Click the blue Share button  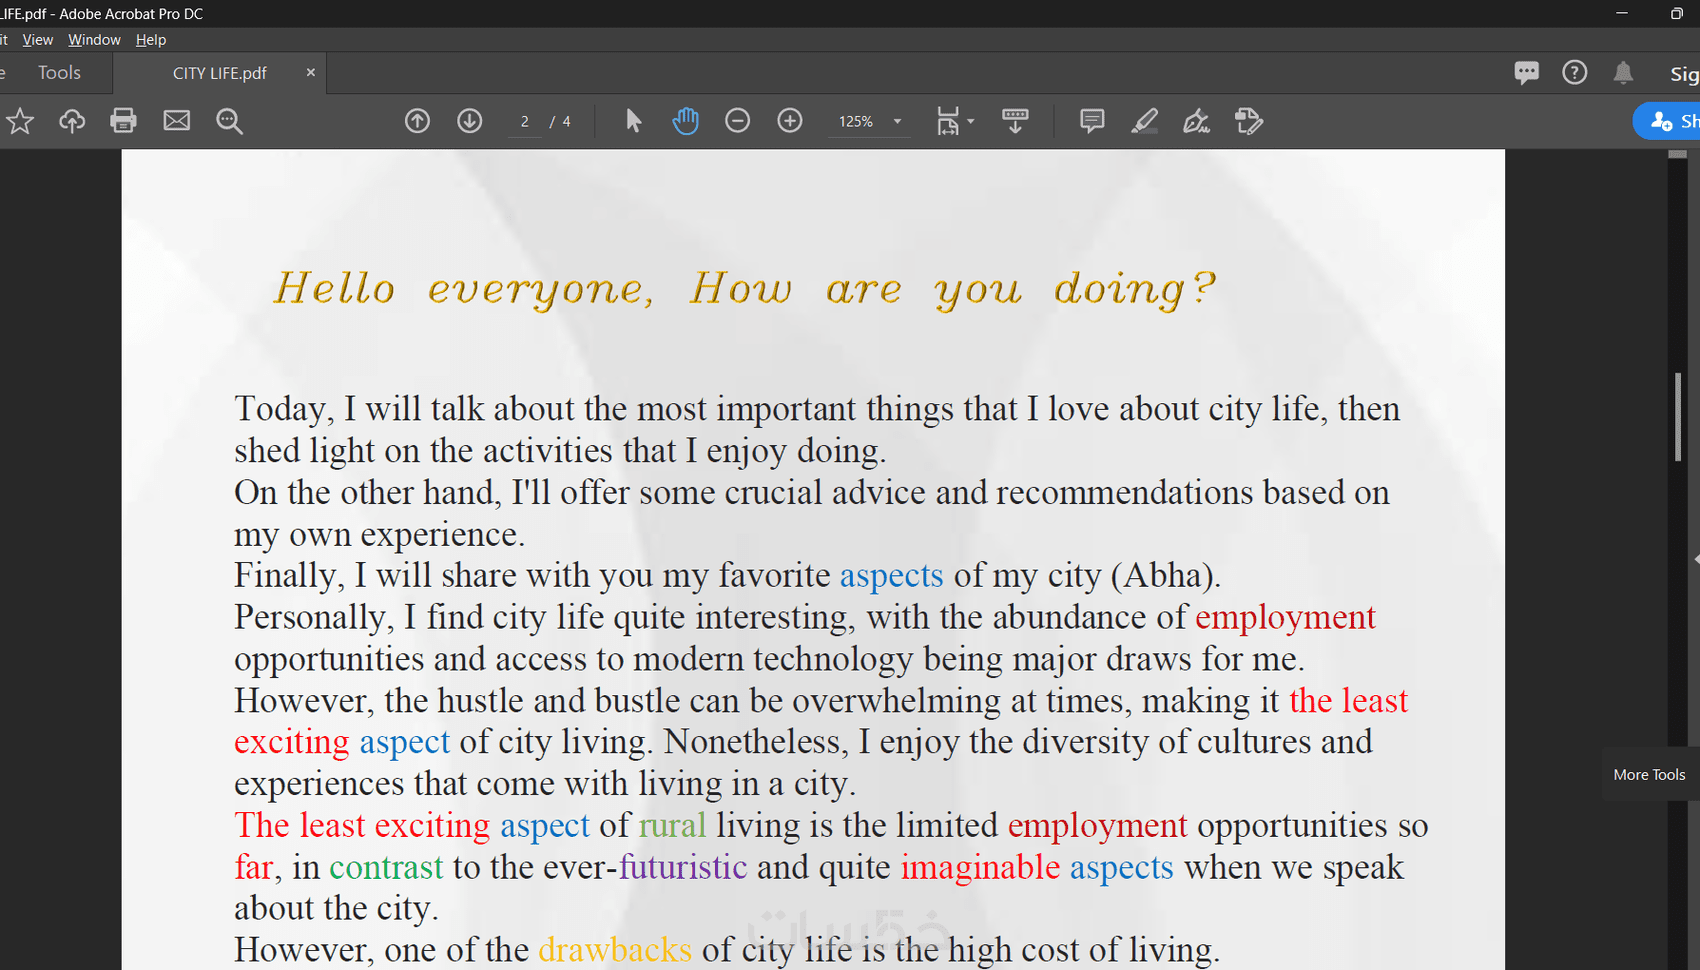click(x=1668, y=121)
